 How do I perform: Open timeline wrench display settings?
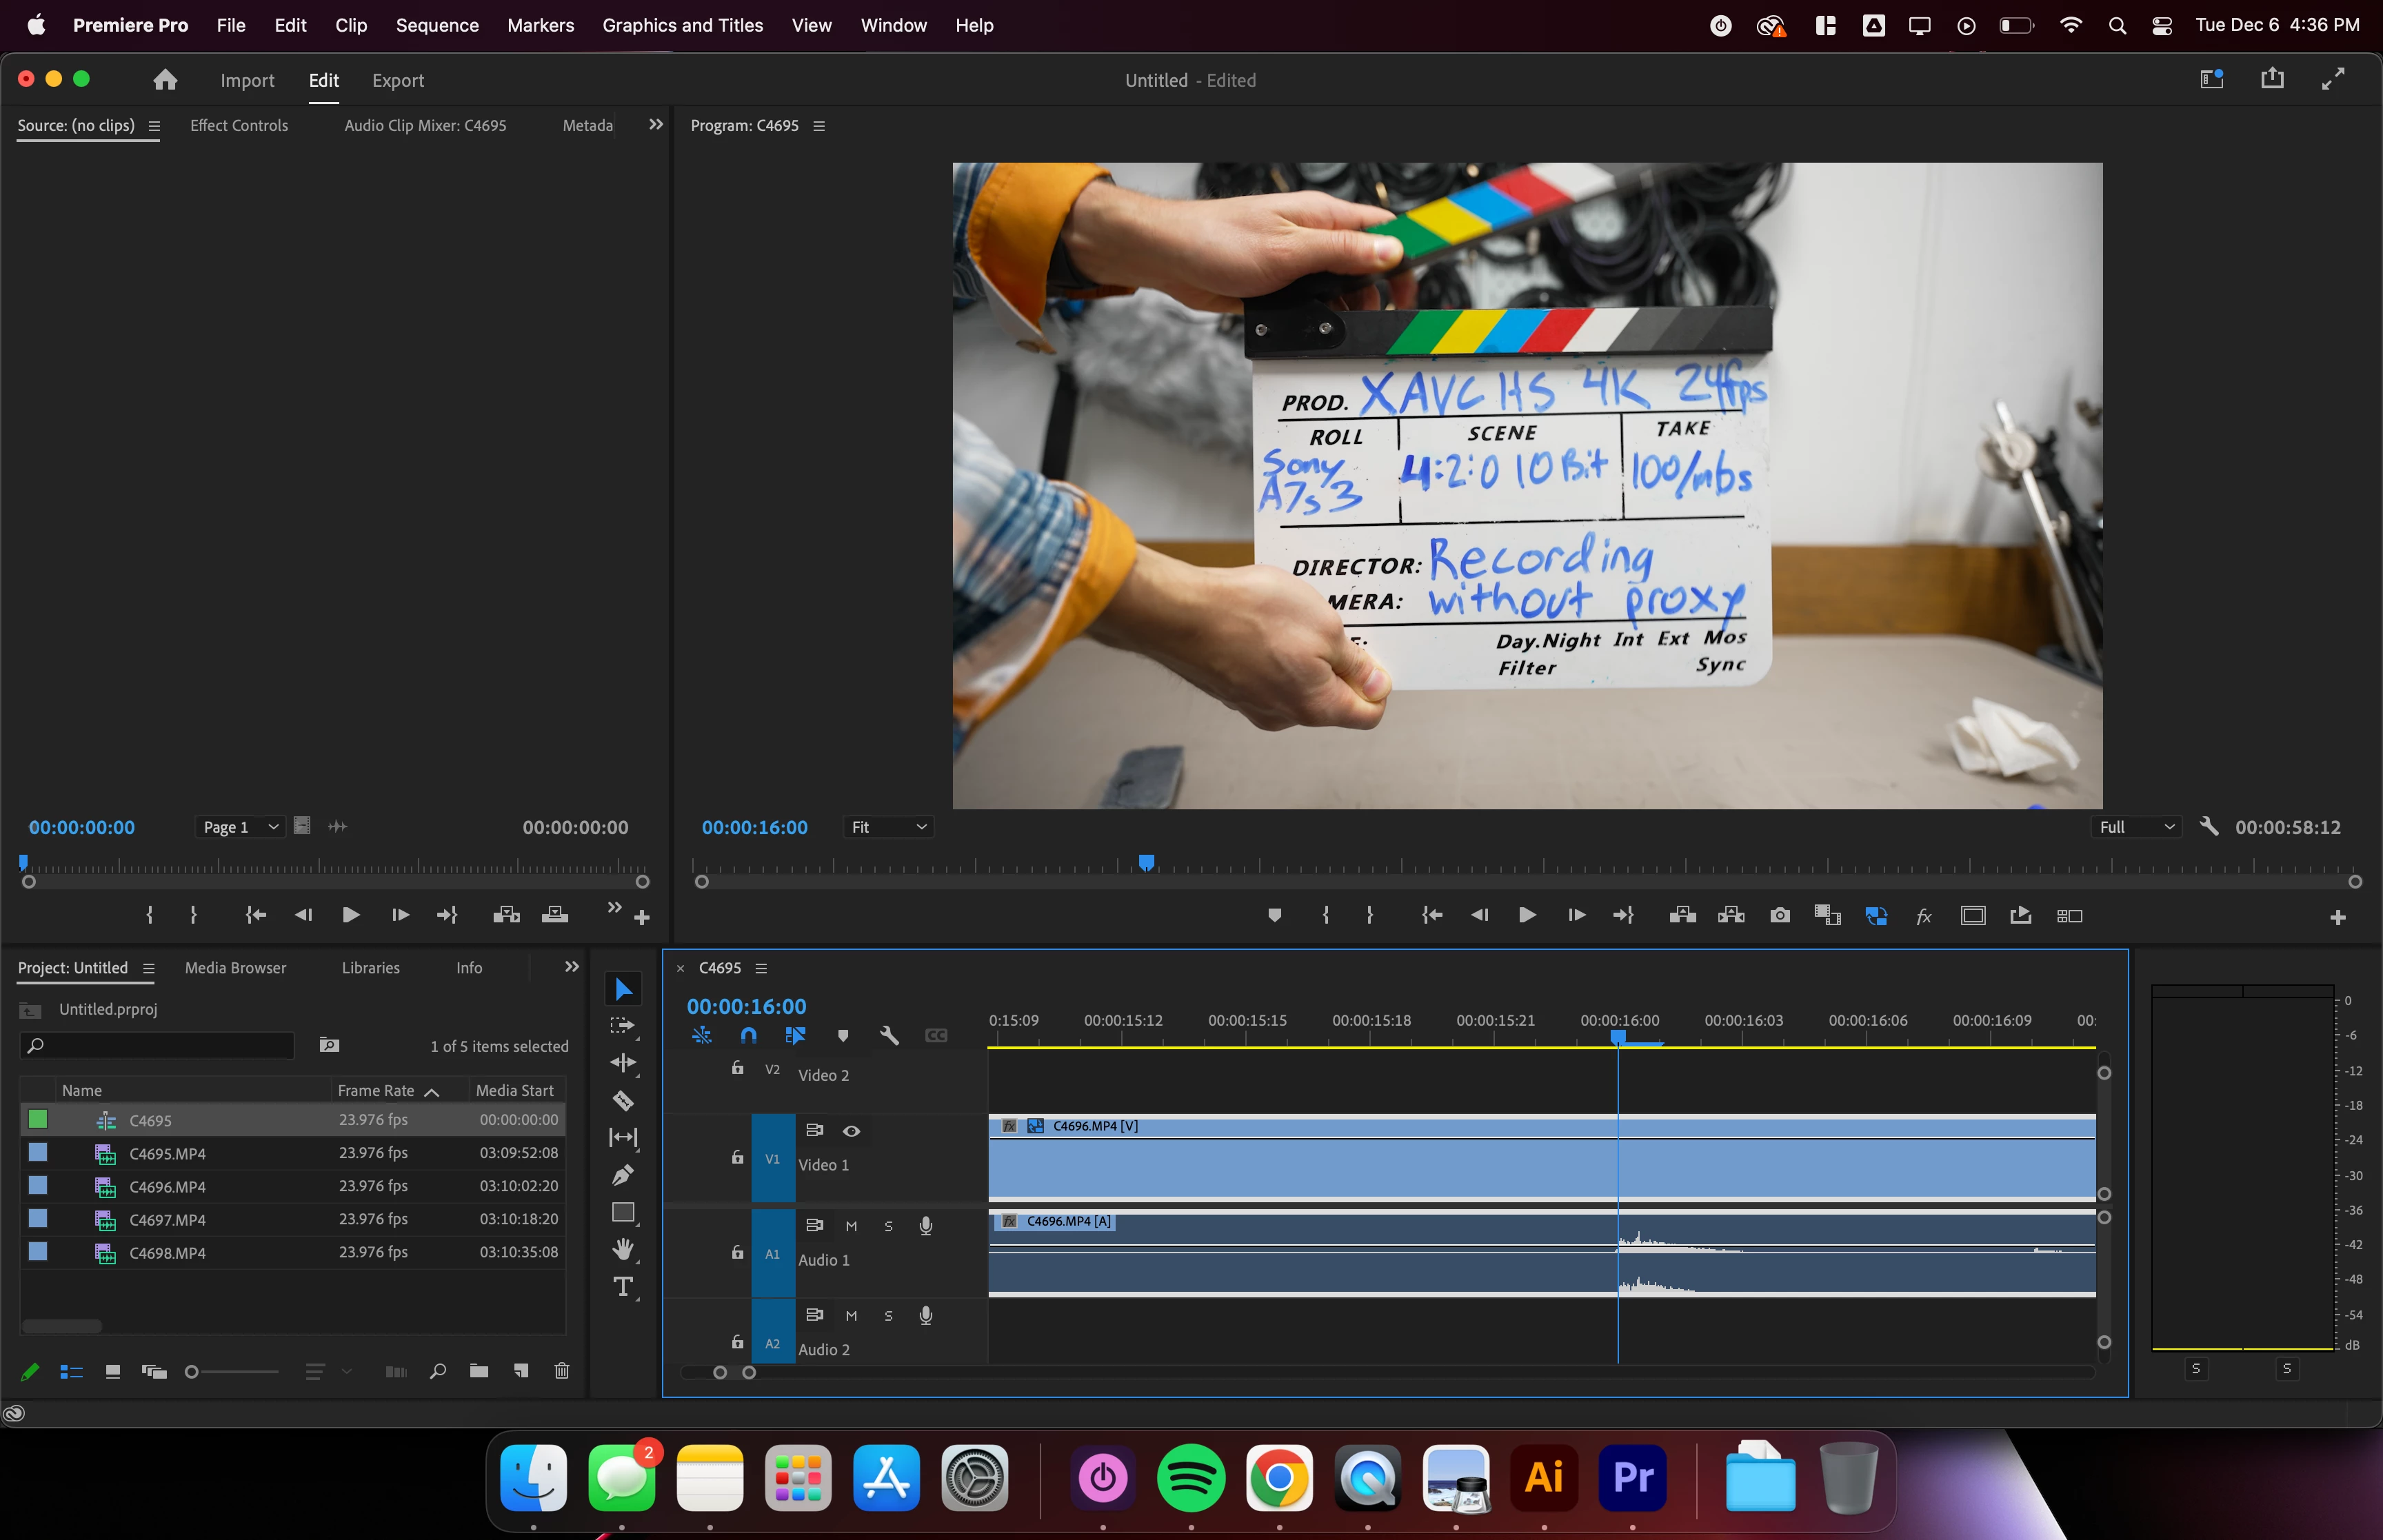pos(889,1035)
